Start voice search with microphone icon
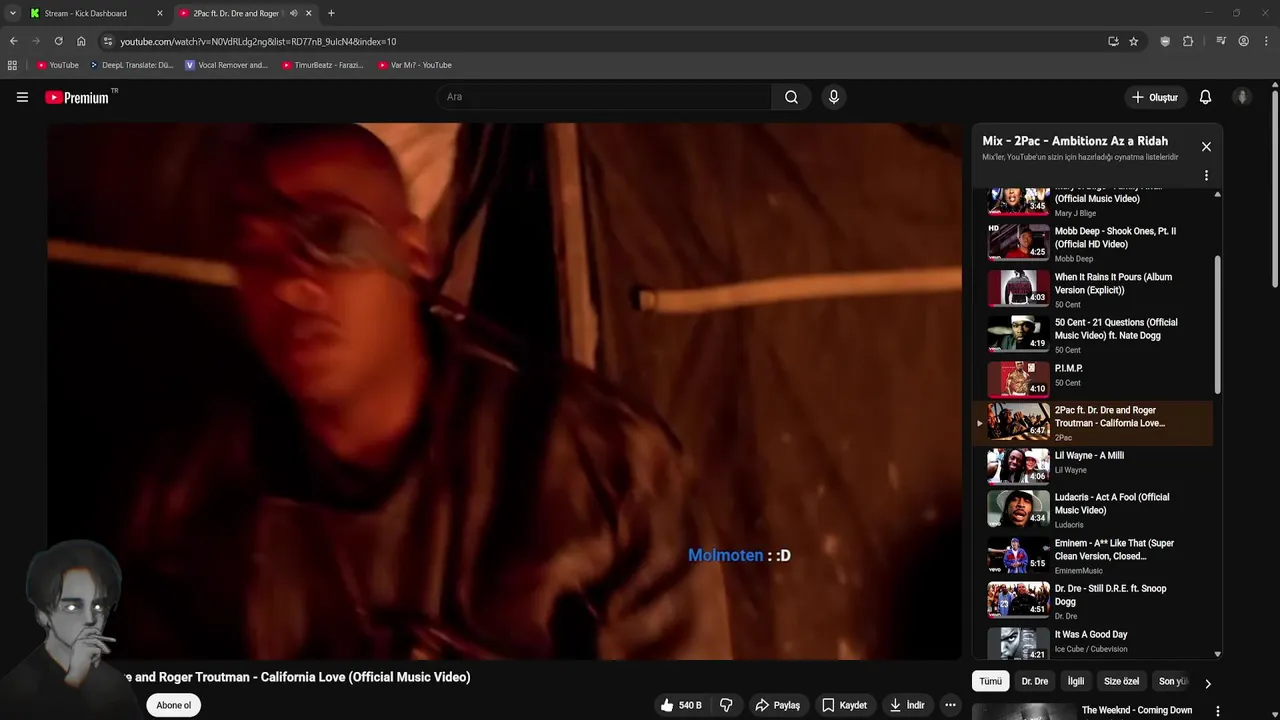1280x720 pixels. (833, 97)
